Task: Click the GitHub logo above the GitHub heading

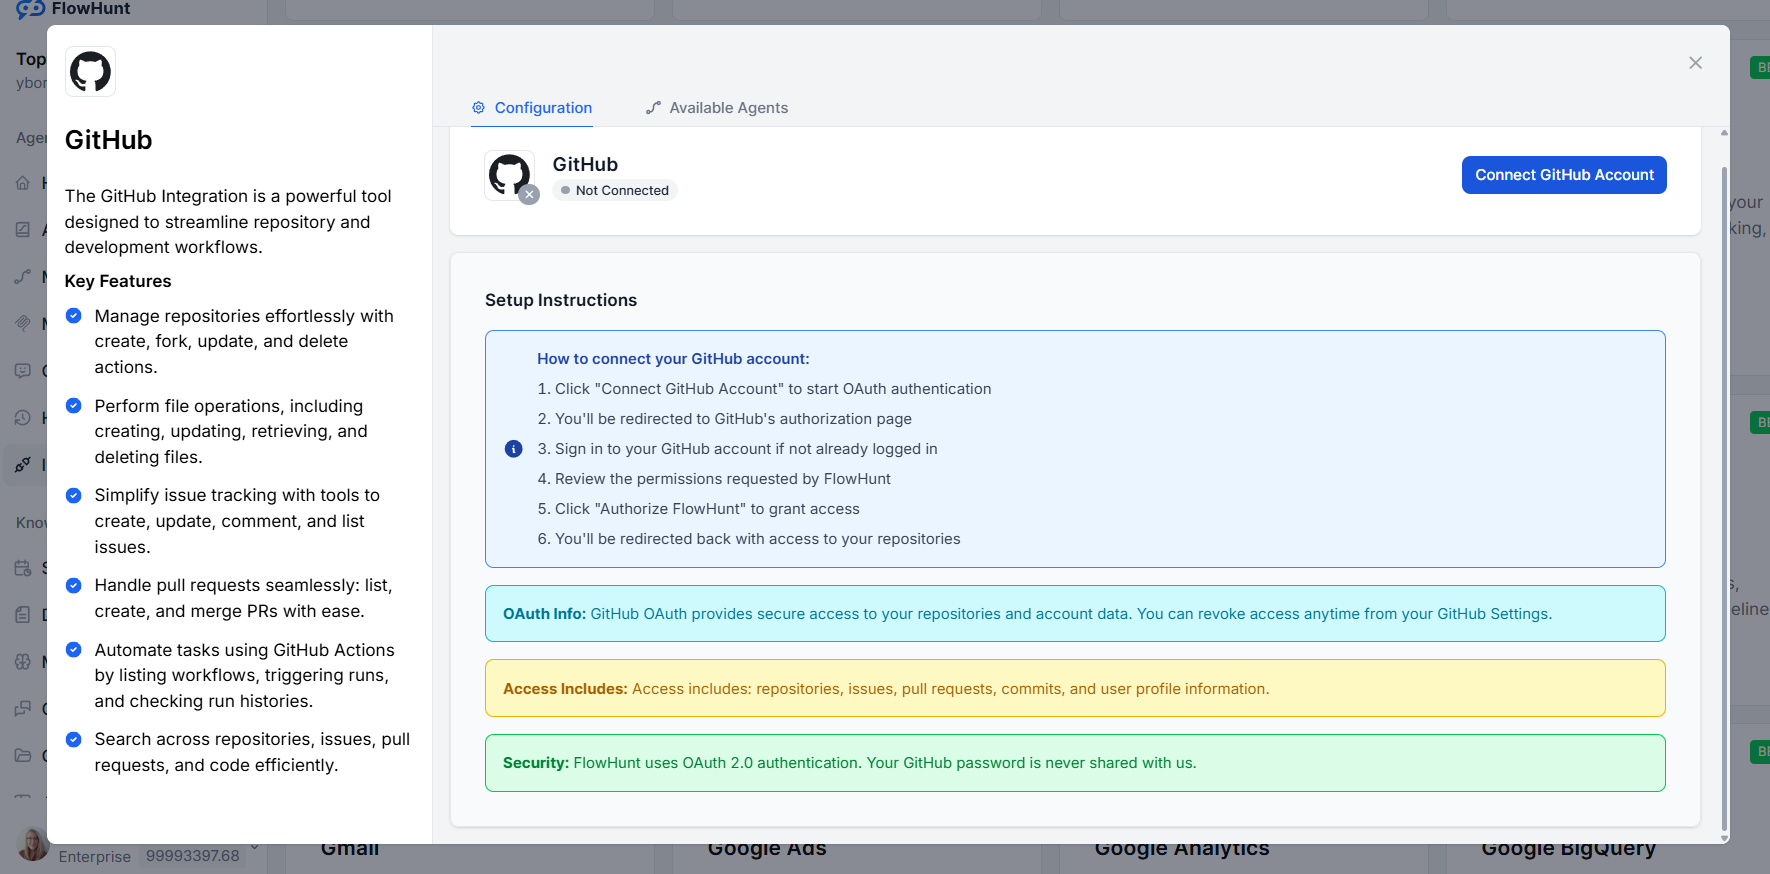Action: 90,72
